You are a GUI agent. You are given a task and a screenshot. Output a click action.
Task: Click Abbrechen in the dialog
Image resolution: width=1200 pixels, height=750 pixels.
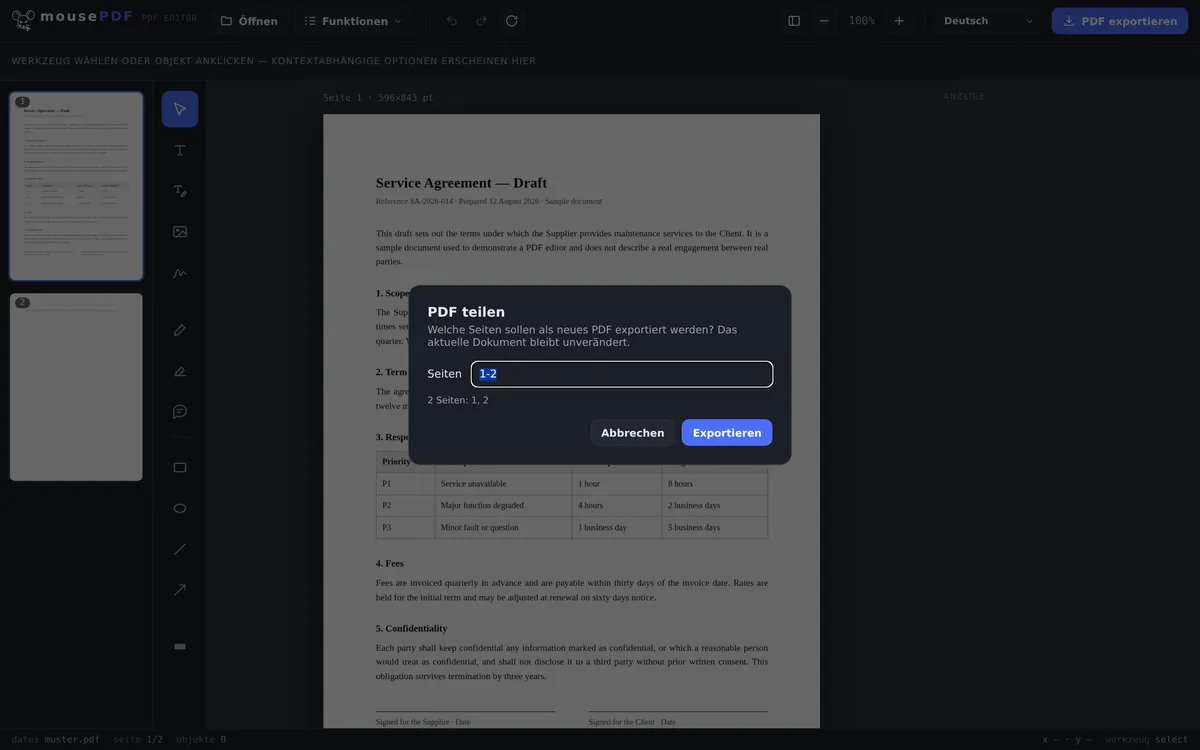click(633, 433)
